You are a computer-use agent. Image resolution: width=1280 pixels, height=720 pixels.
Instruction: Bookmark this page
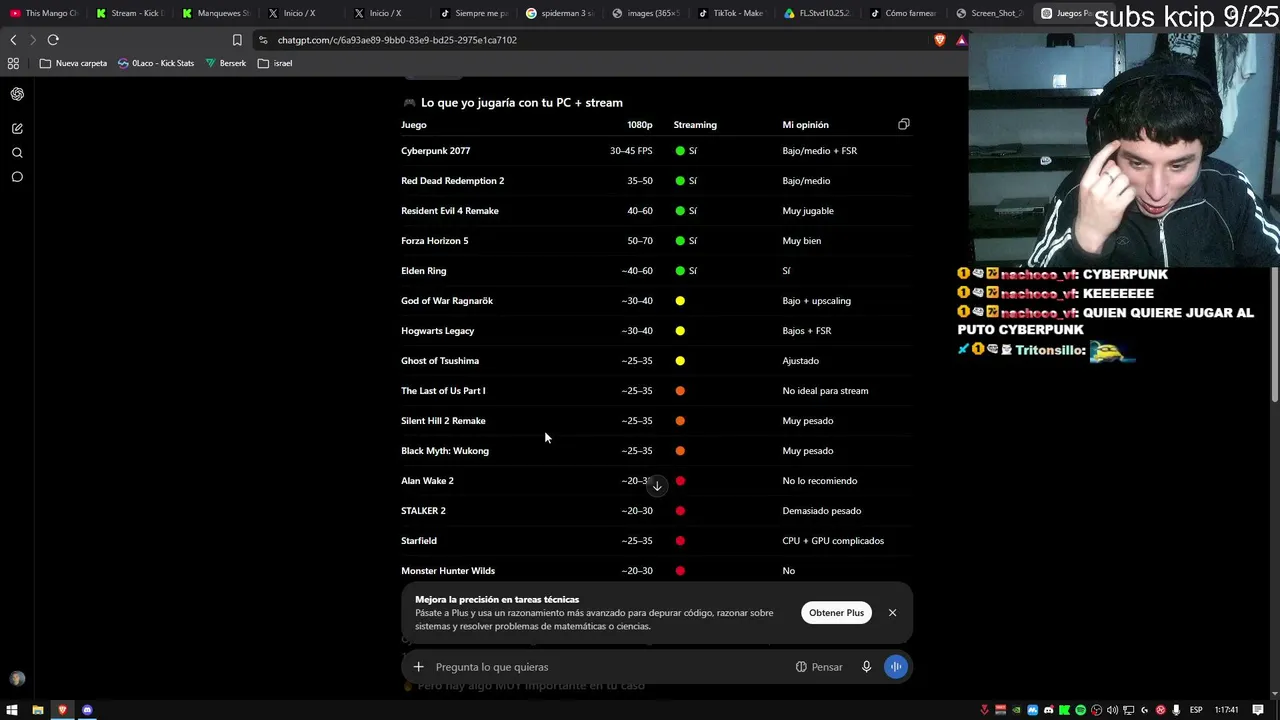point(237,40)
